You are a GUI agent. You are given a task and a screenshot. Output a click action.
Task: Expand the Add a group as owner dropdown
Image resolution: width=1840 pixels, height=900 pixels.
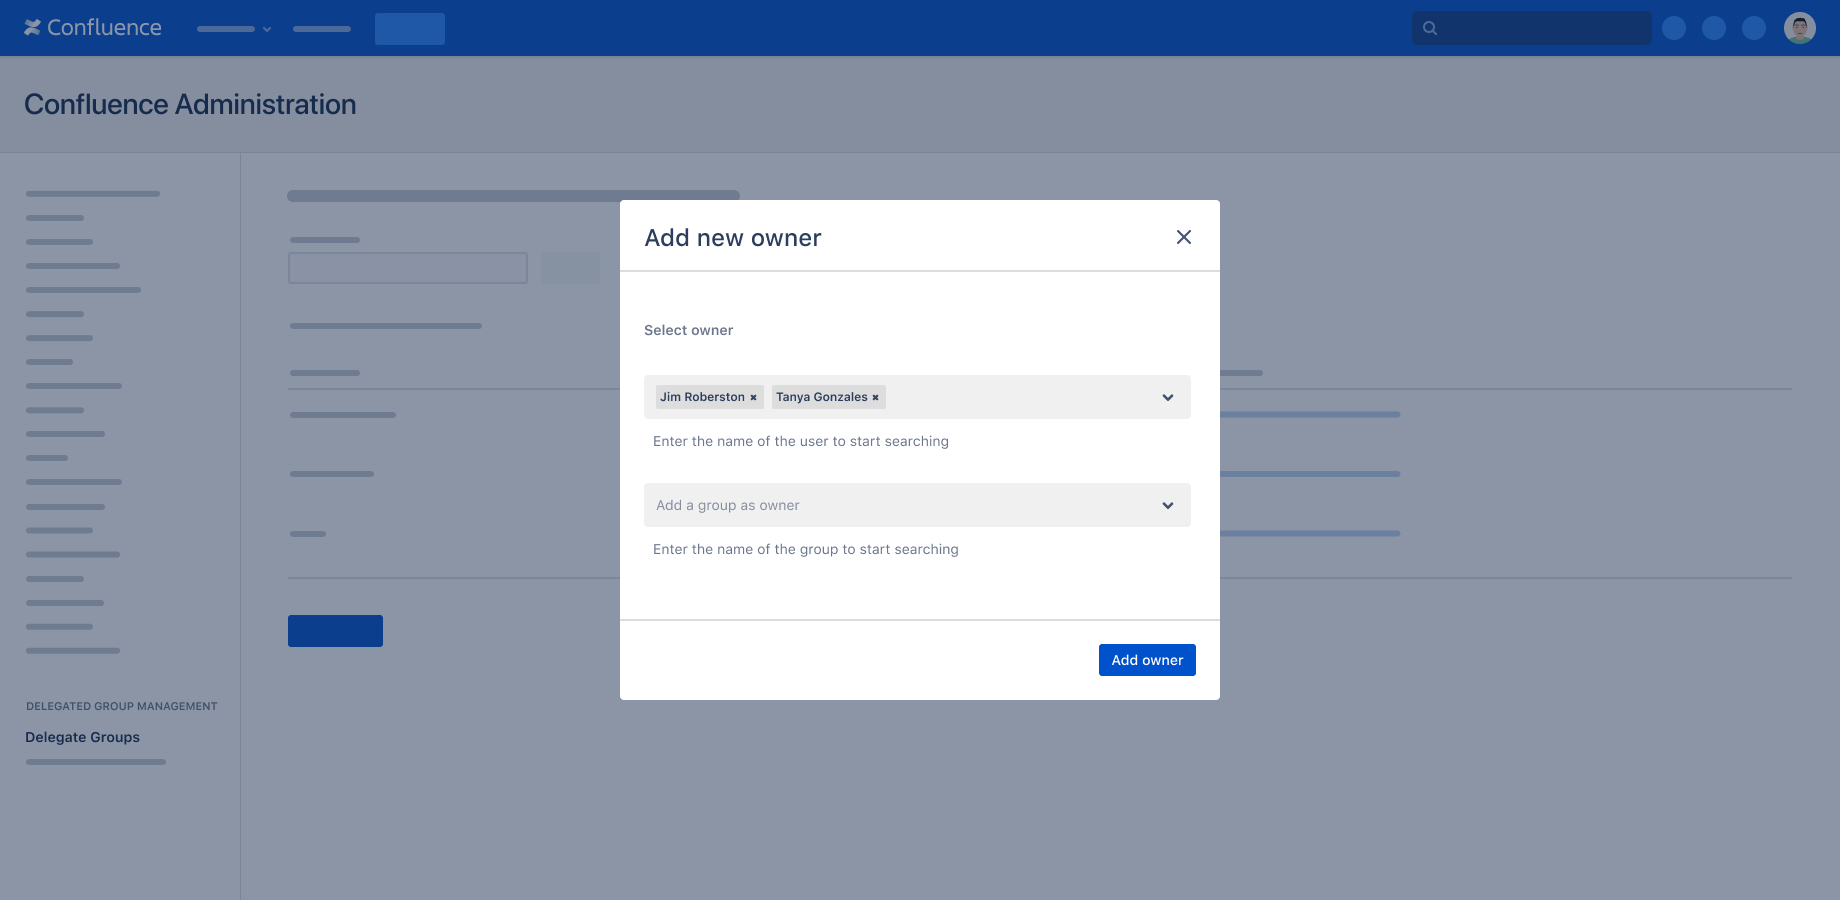1167,506
